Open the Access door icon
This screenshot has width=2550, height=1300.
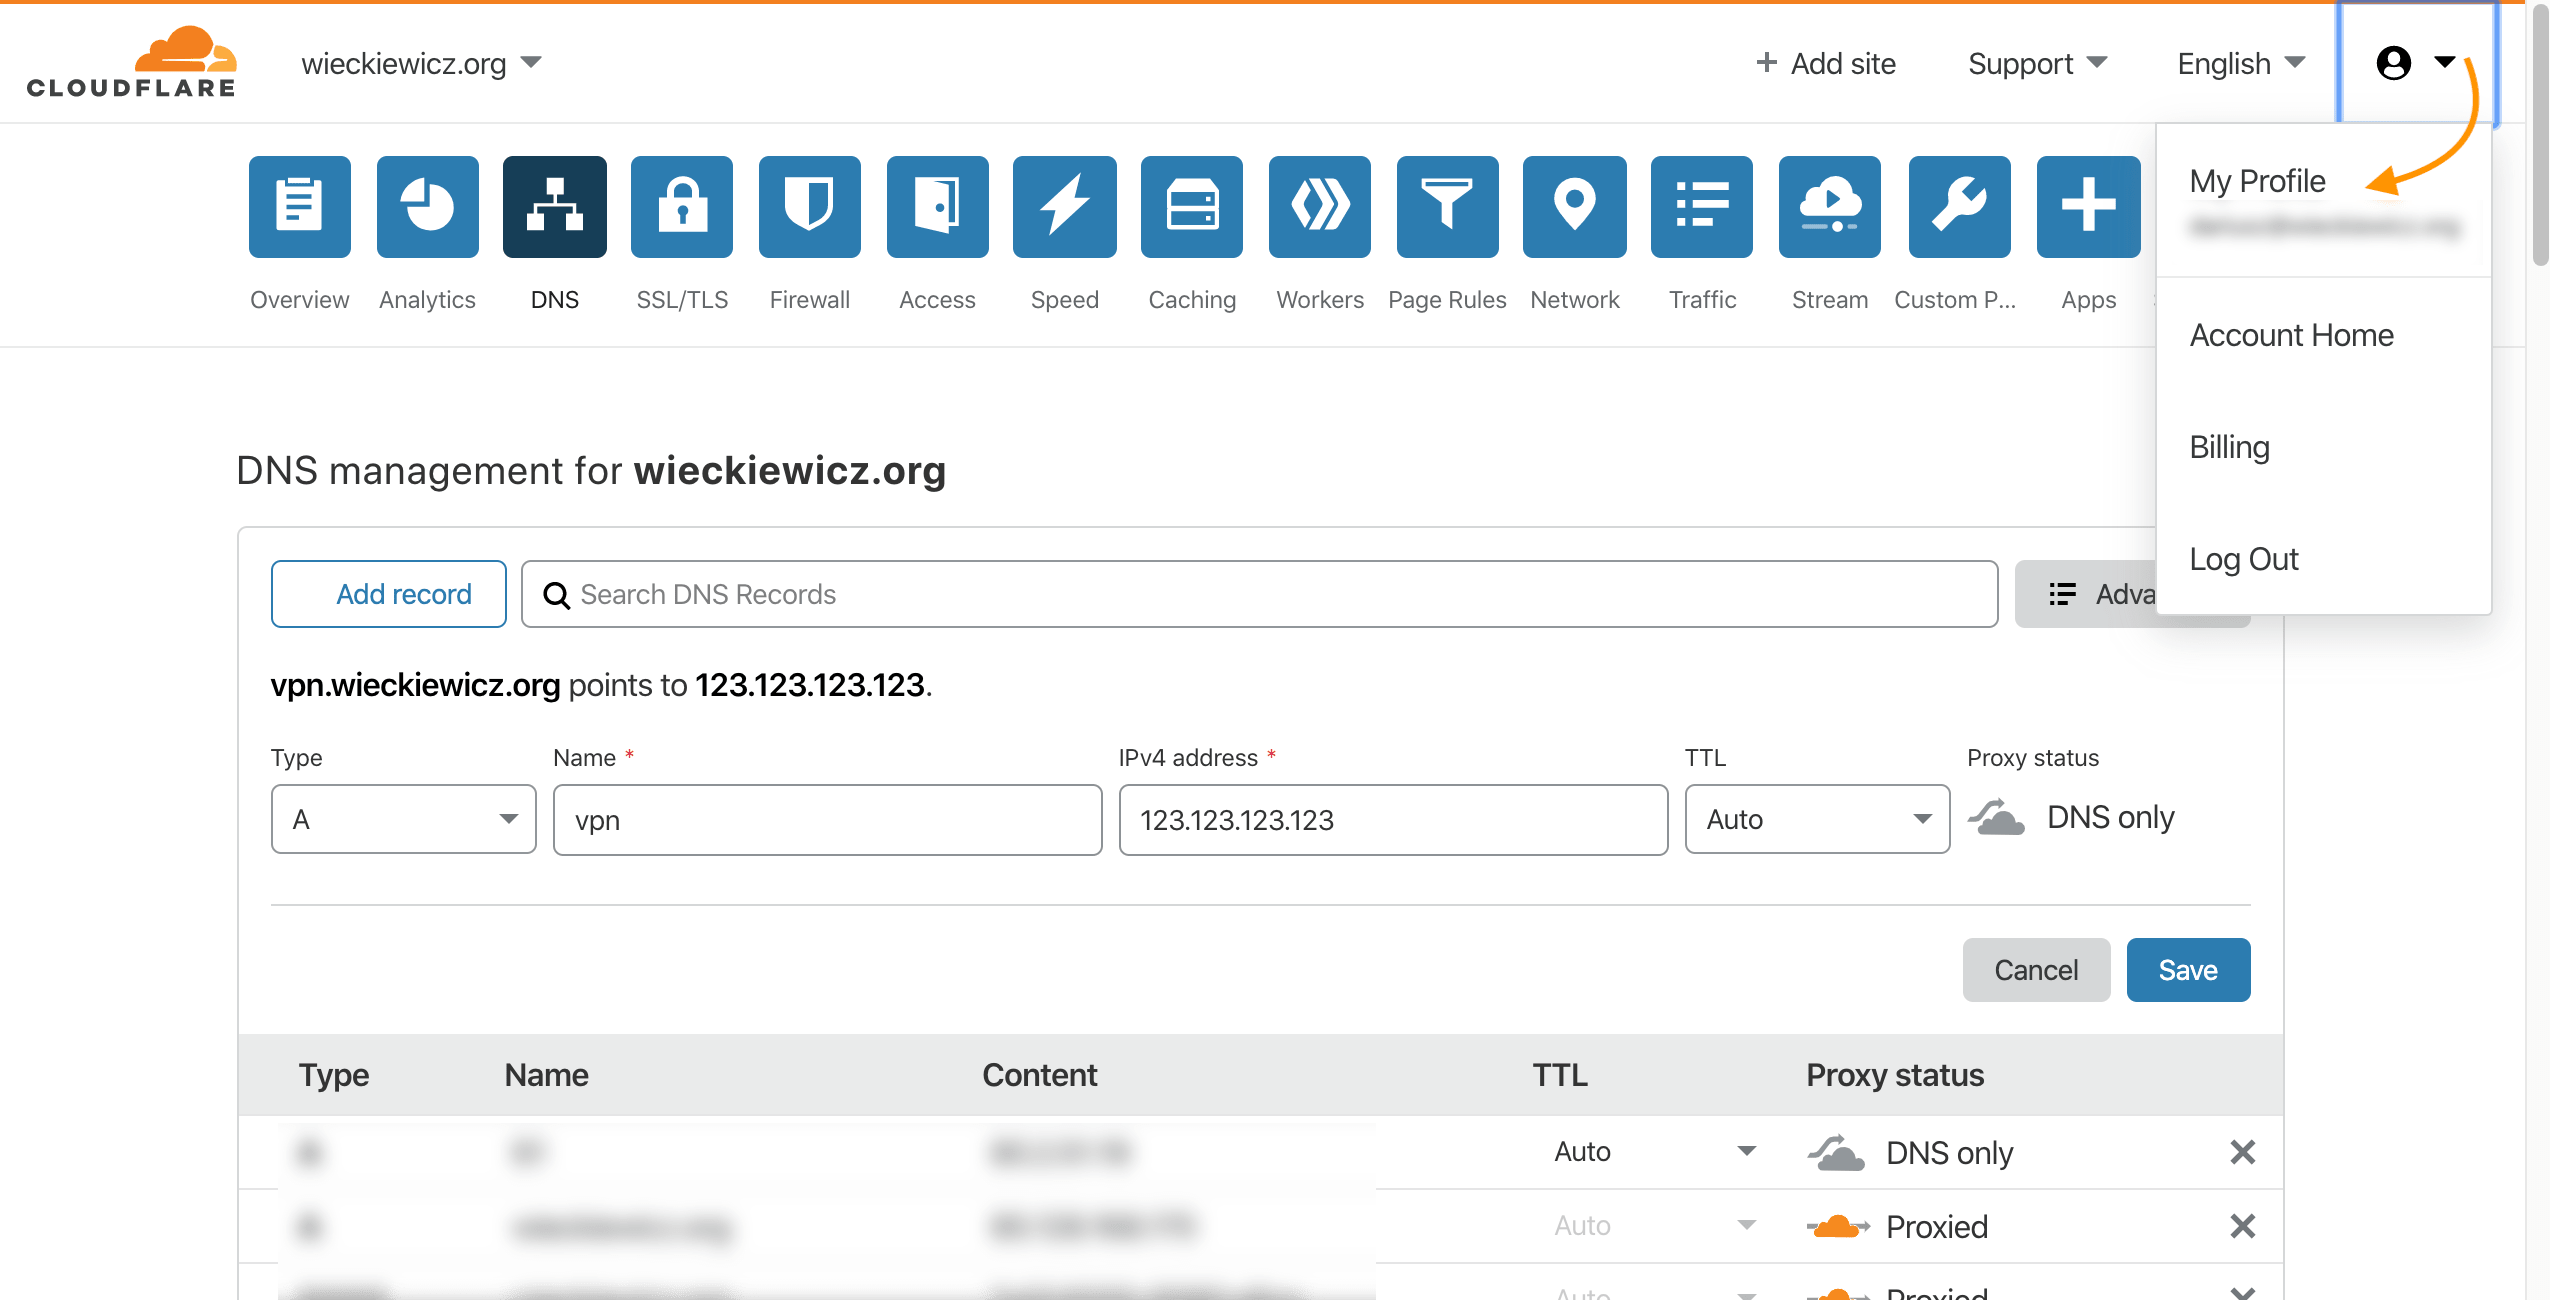click(x=937, y=207)
